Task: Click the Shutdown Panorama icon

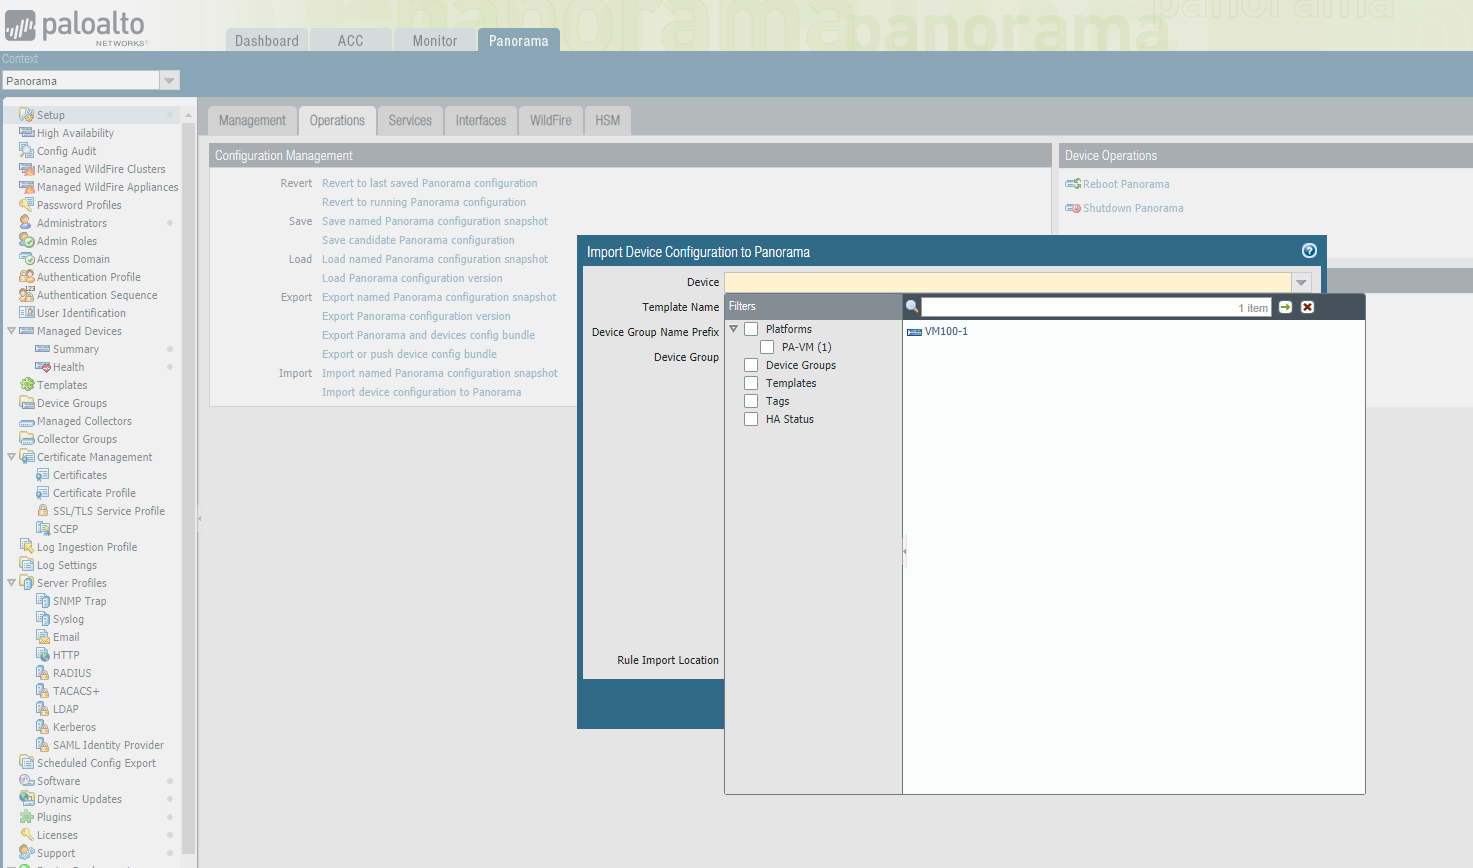Action: point(1073,208)
